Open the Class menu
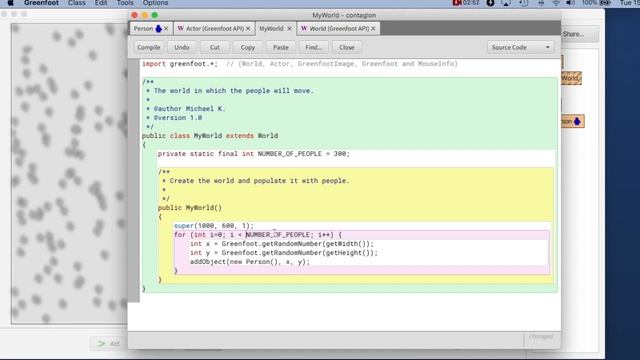640x360 pixels. (x=77, y=3)
